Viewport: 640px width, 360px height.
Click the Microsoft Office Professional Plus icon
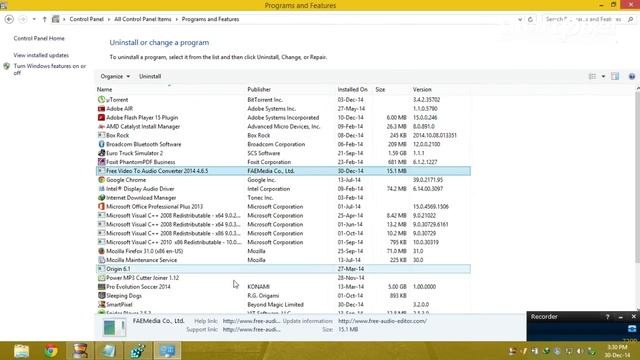[x=101, y=207]
